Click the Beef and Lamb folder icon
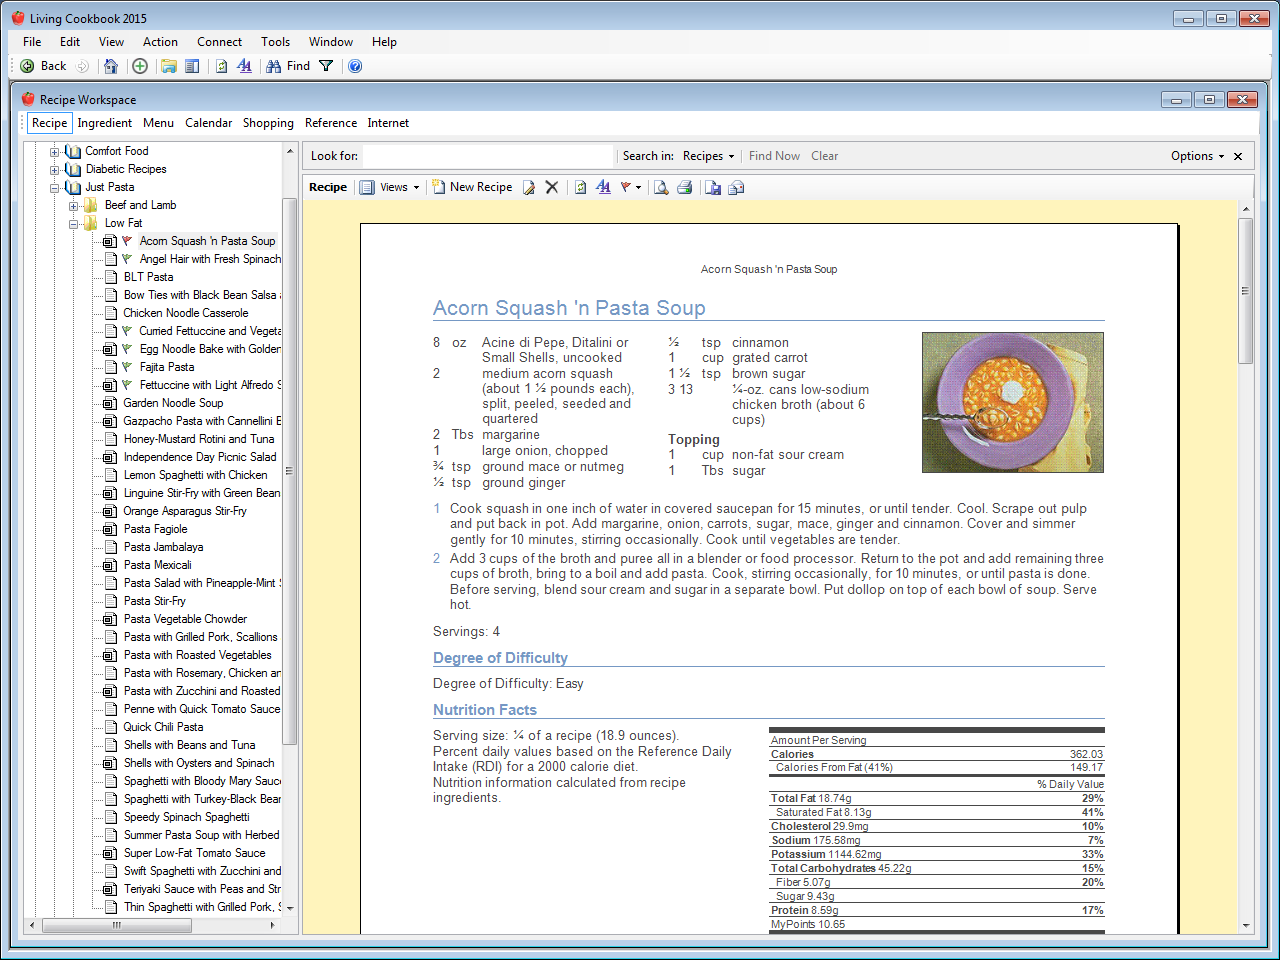This screenshot has width=1280, height=960. pyautogui.click(x=91, y=205)
